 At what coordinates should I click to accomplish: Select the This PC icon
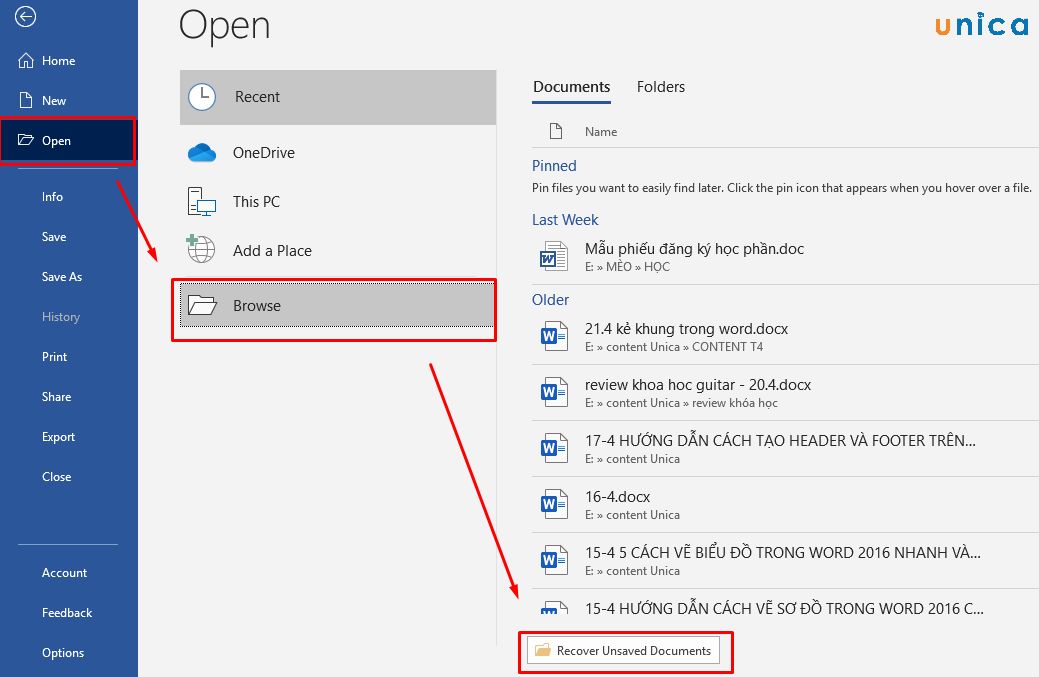pyautogui.click(x=201, y=201)
